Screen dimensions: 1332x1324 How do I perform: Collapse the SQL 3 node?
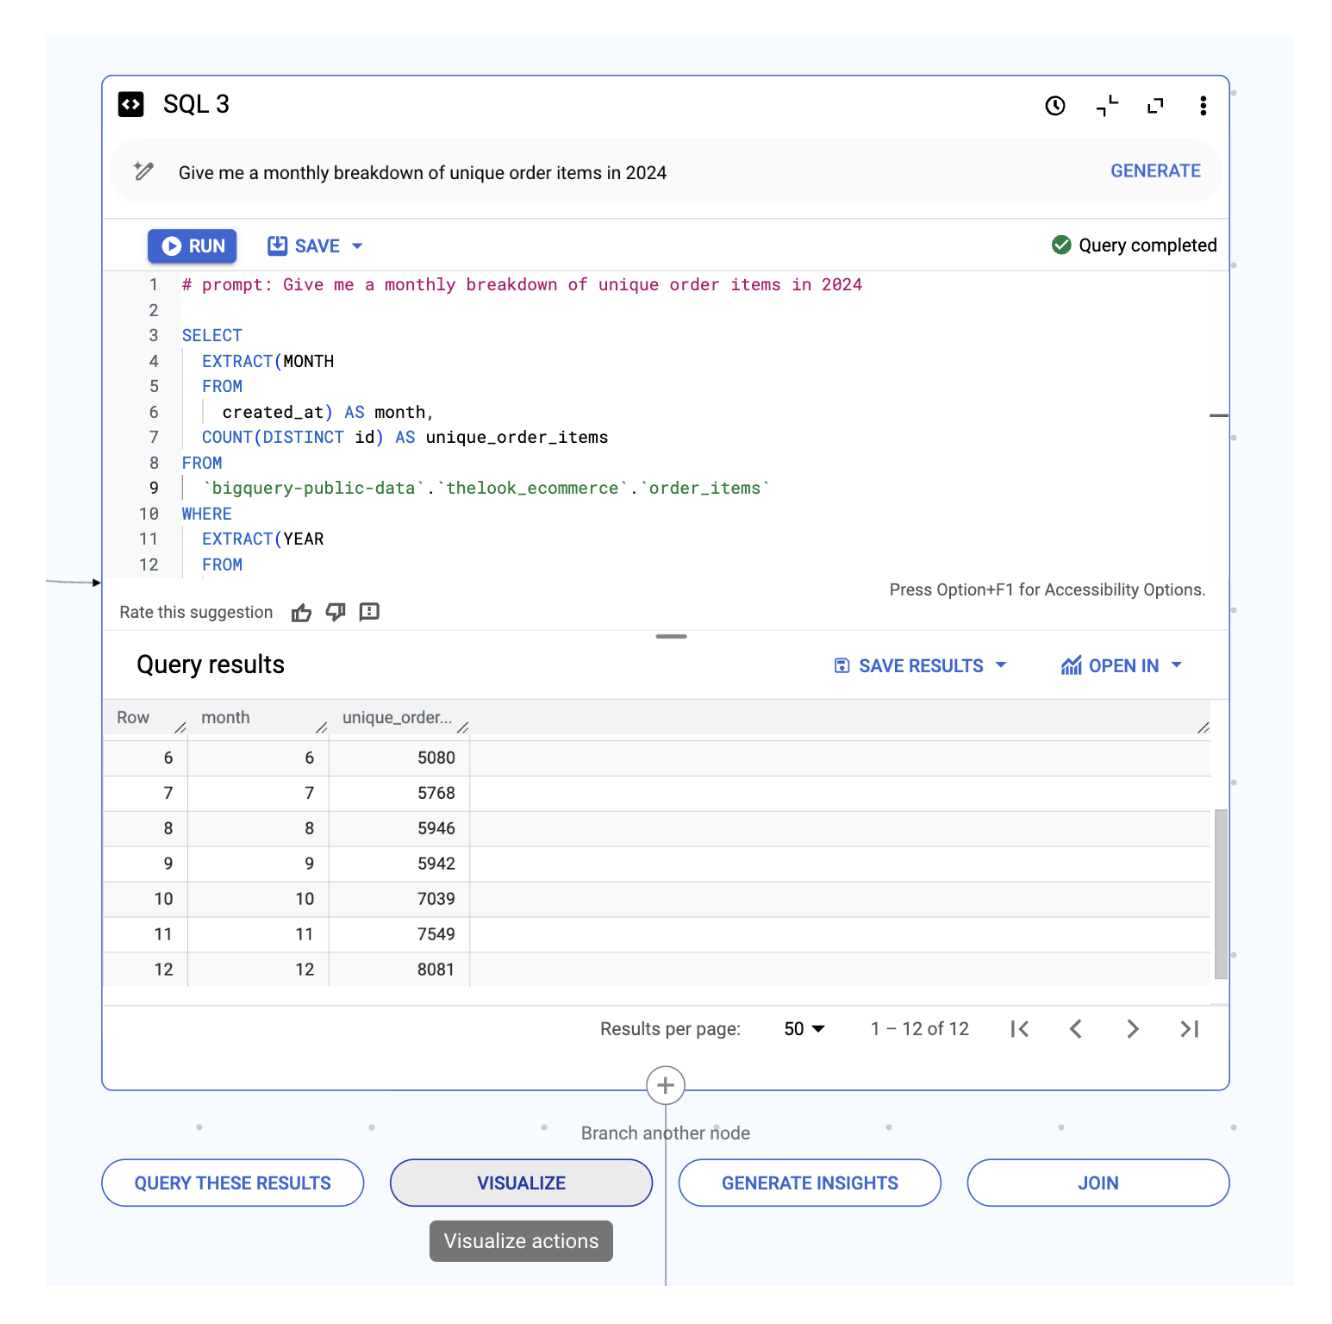(1107, 106)
